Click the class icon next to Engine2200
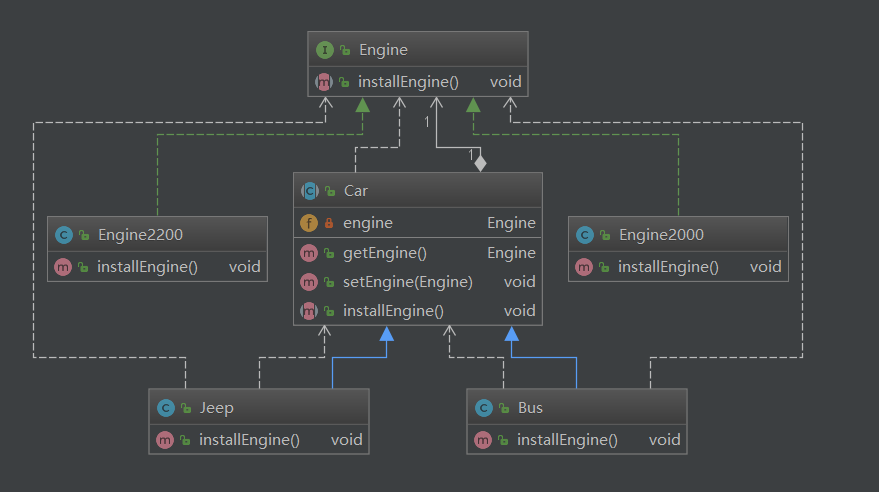879x492 pixels. (x=64, y=235)
